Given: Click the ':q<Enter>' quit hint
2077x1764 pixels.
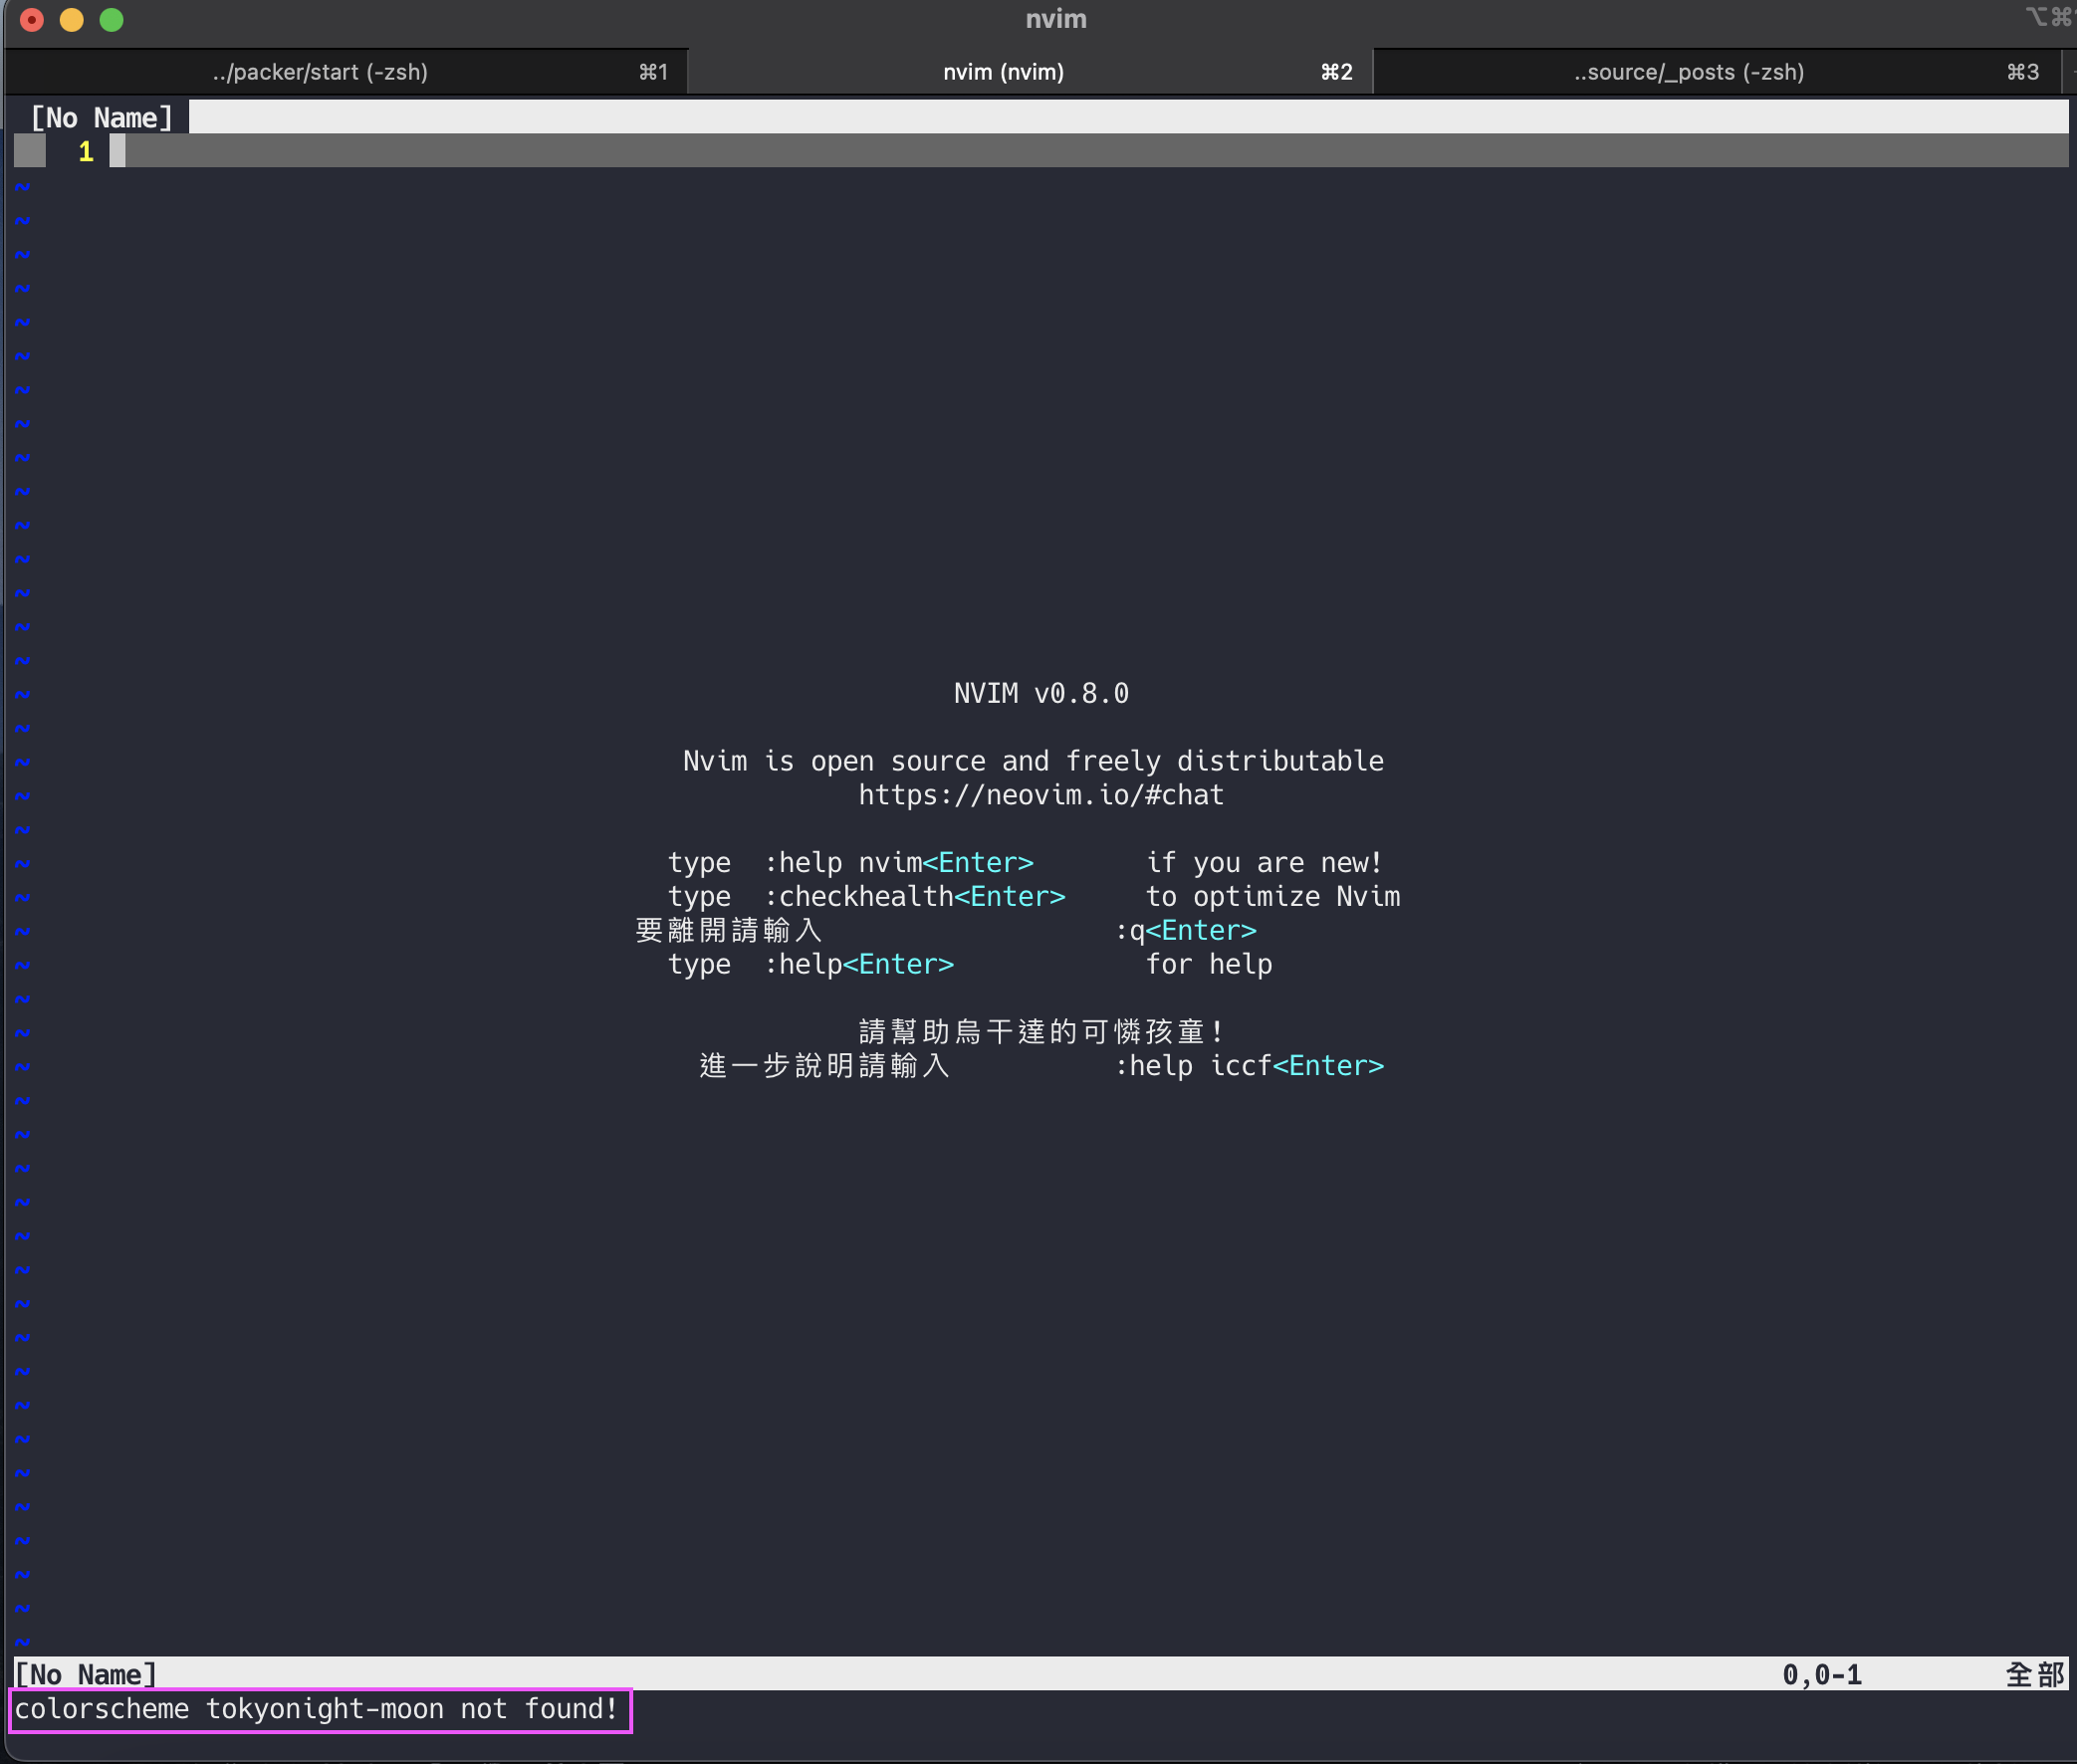Looking at the screenshot, I should (x=1185, y=931).
